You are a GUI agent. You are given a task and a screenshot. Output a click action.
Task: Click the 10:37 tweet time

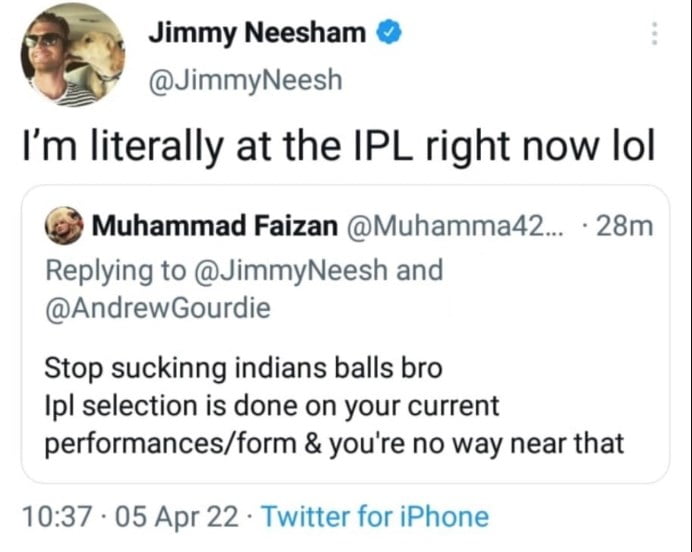pyautogui.click(x=56, y=517)
